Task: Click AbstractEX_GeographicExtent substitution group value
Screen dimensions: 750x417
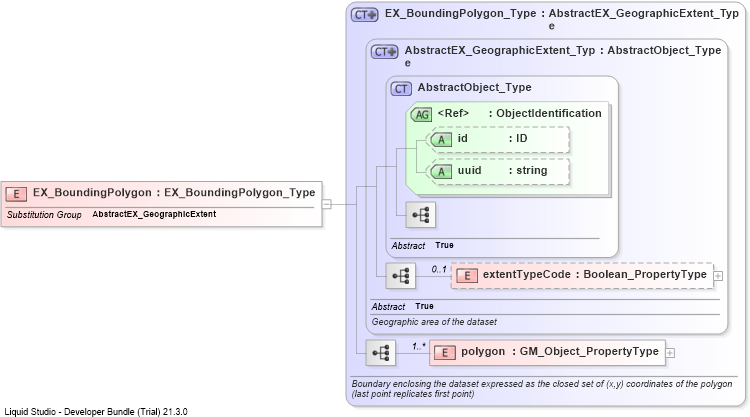Action: coord(154,214)
